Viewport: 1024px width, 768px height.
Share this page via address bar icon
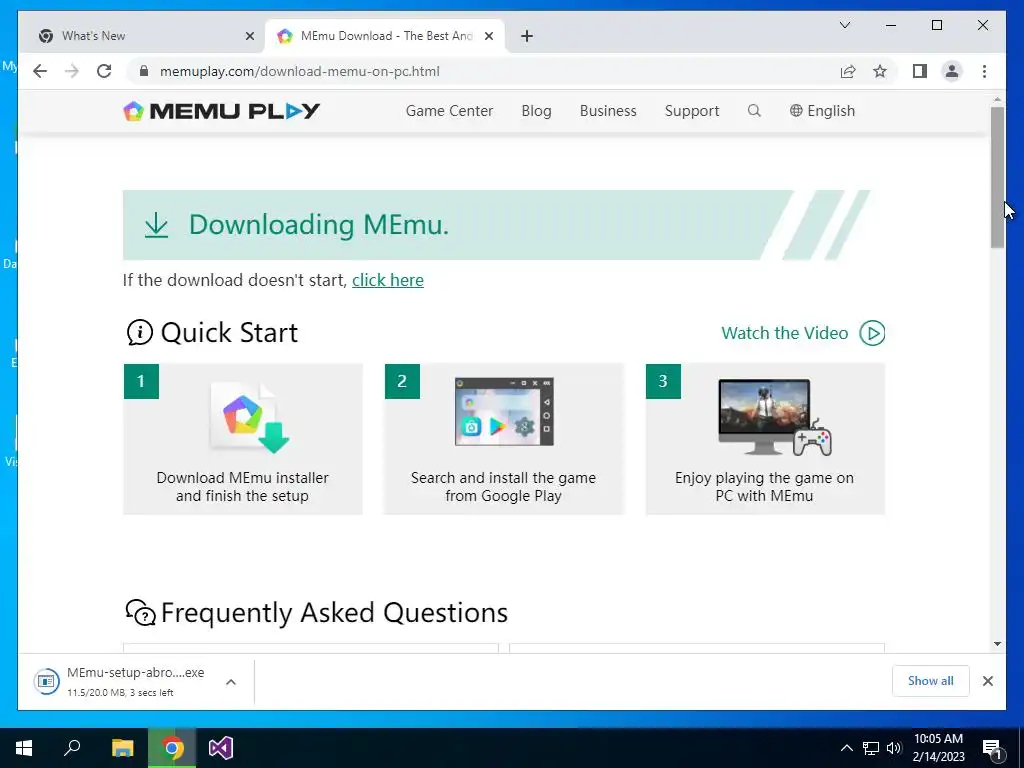point(848,71)
